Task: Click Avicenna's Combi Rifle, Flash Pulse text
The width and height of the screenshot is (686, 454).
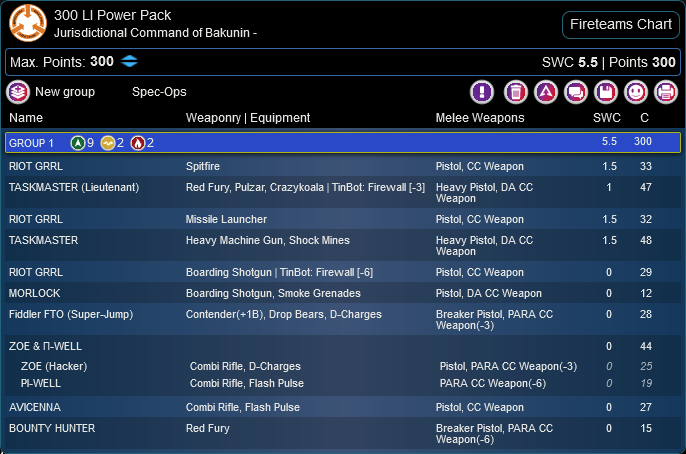Action: (243, 407)
